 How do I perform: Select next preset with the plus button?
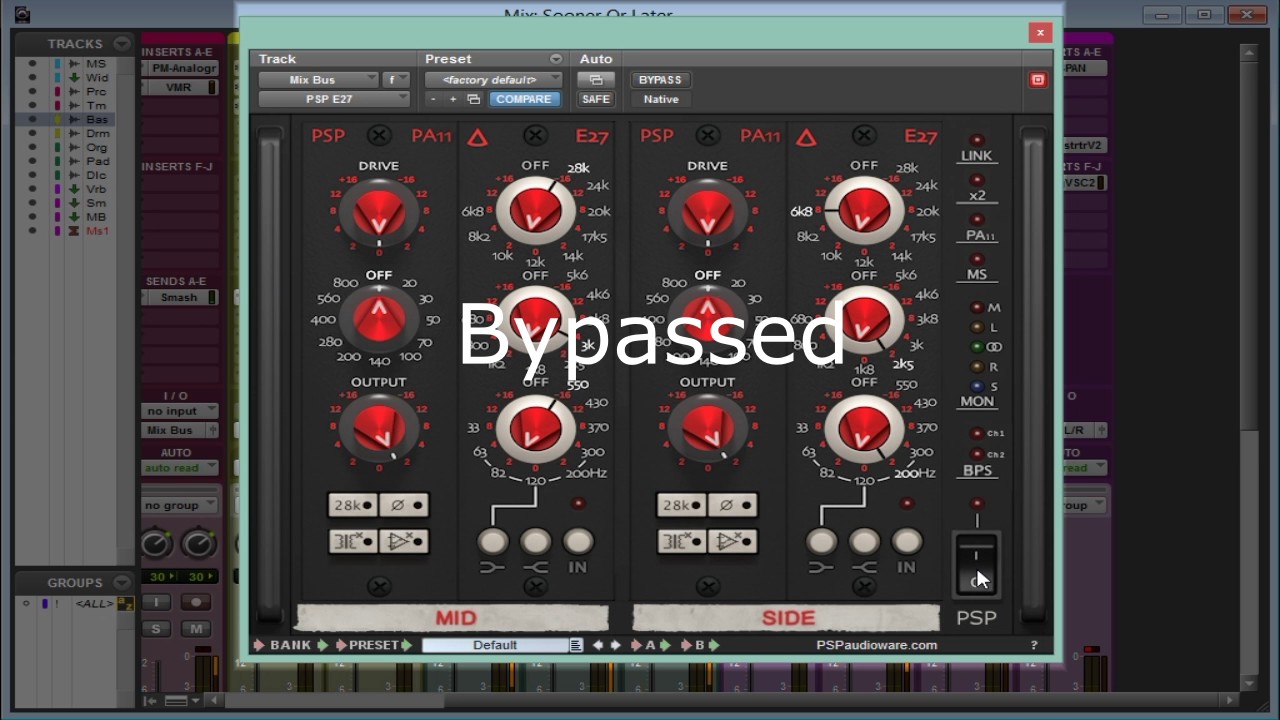pyautogui.click(x=453, y=99)
